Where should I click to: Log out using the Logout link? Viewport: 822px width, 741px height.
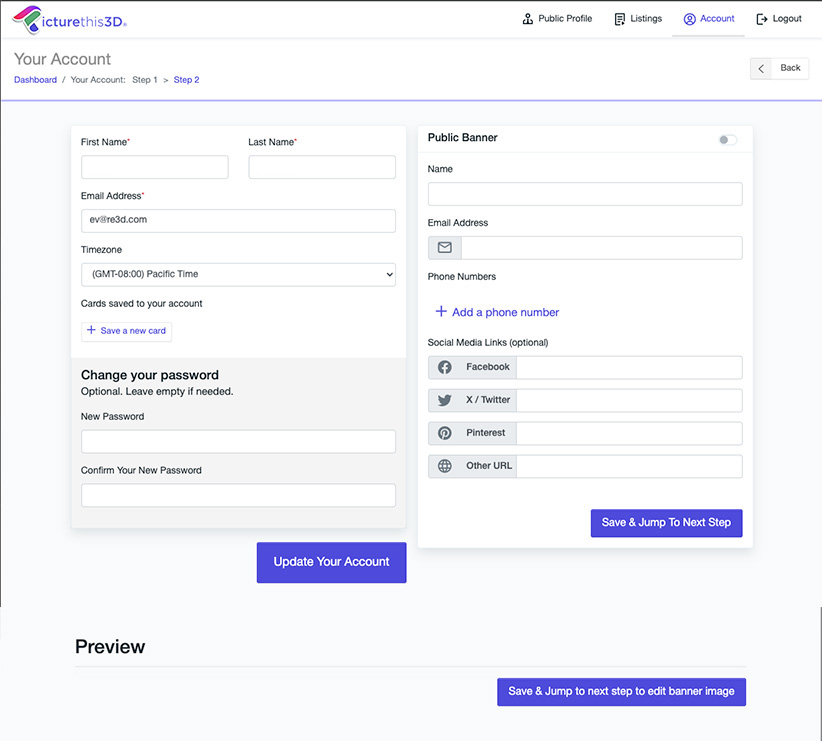779,19
